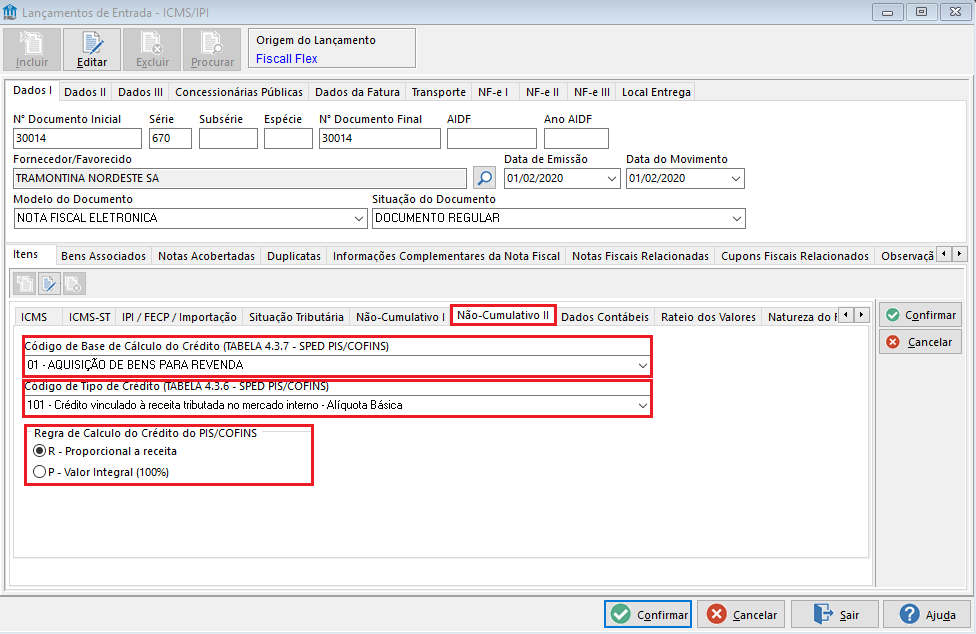Viewport: 976px width, 634px height.
Task: Open IPI / FECP / Importação tab
Action: coord(179,317)
